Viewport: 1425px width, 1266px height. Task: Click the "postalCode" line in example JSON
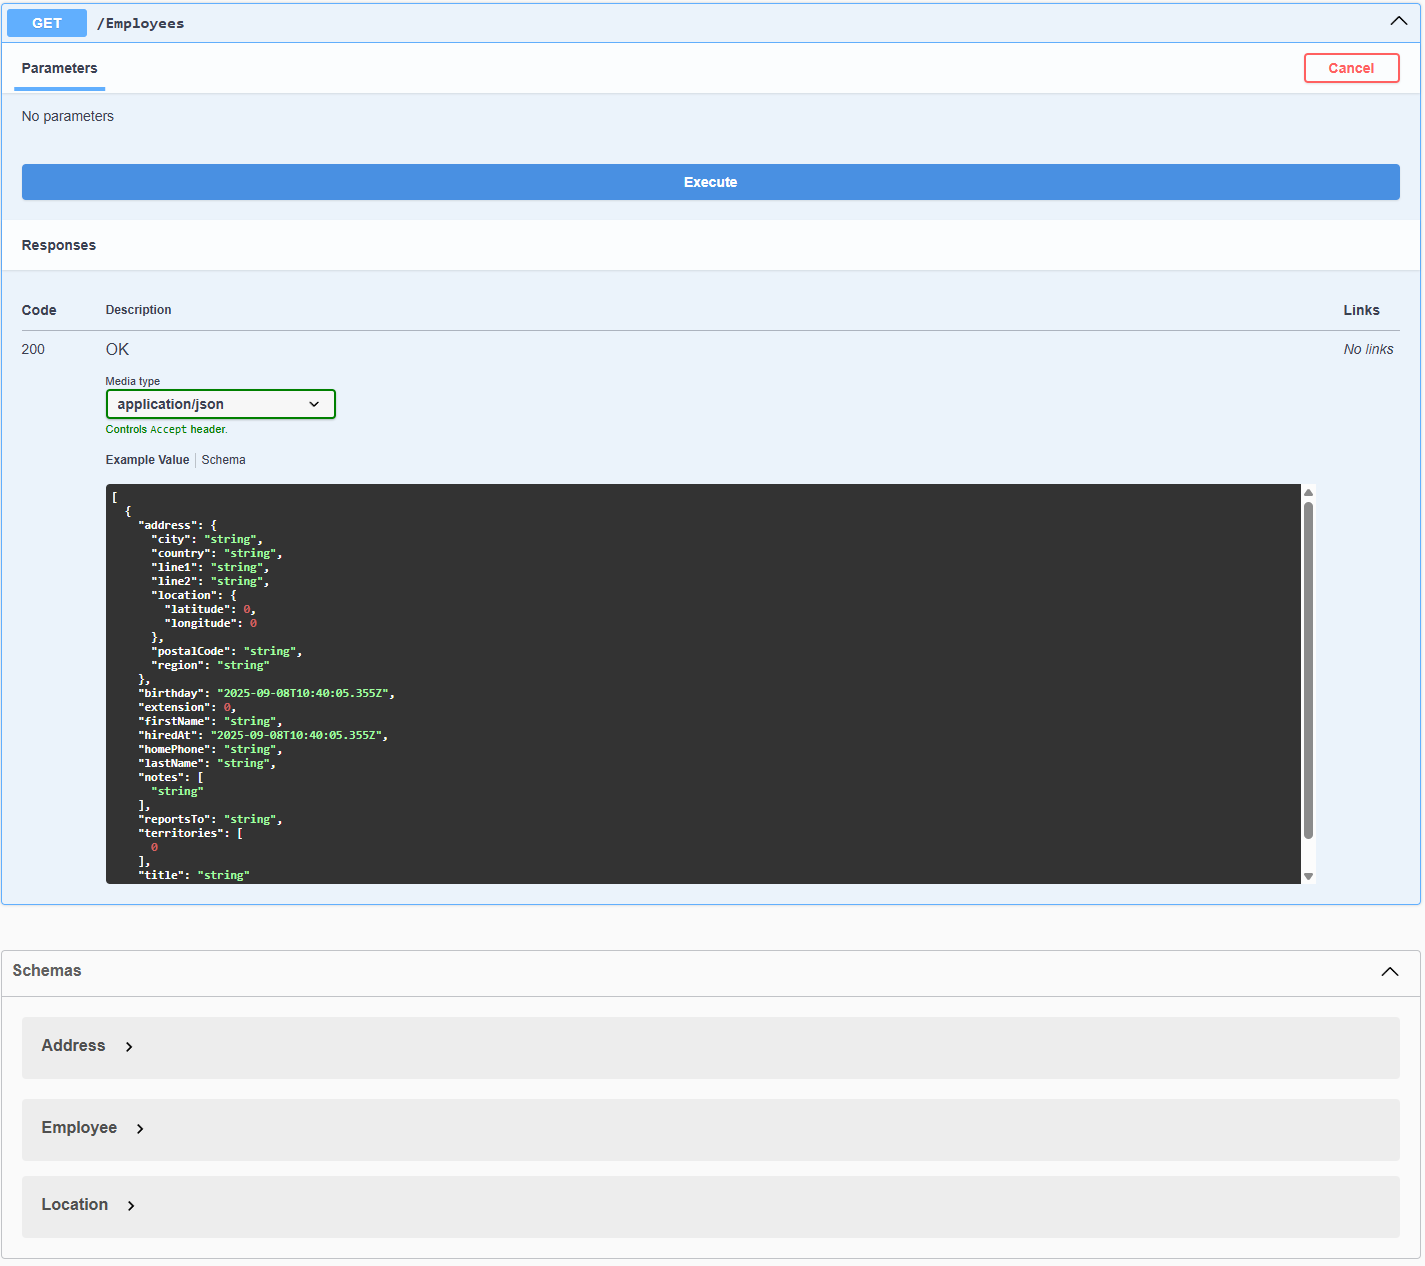226,651
